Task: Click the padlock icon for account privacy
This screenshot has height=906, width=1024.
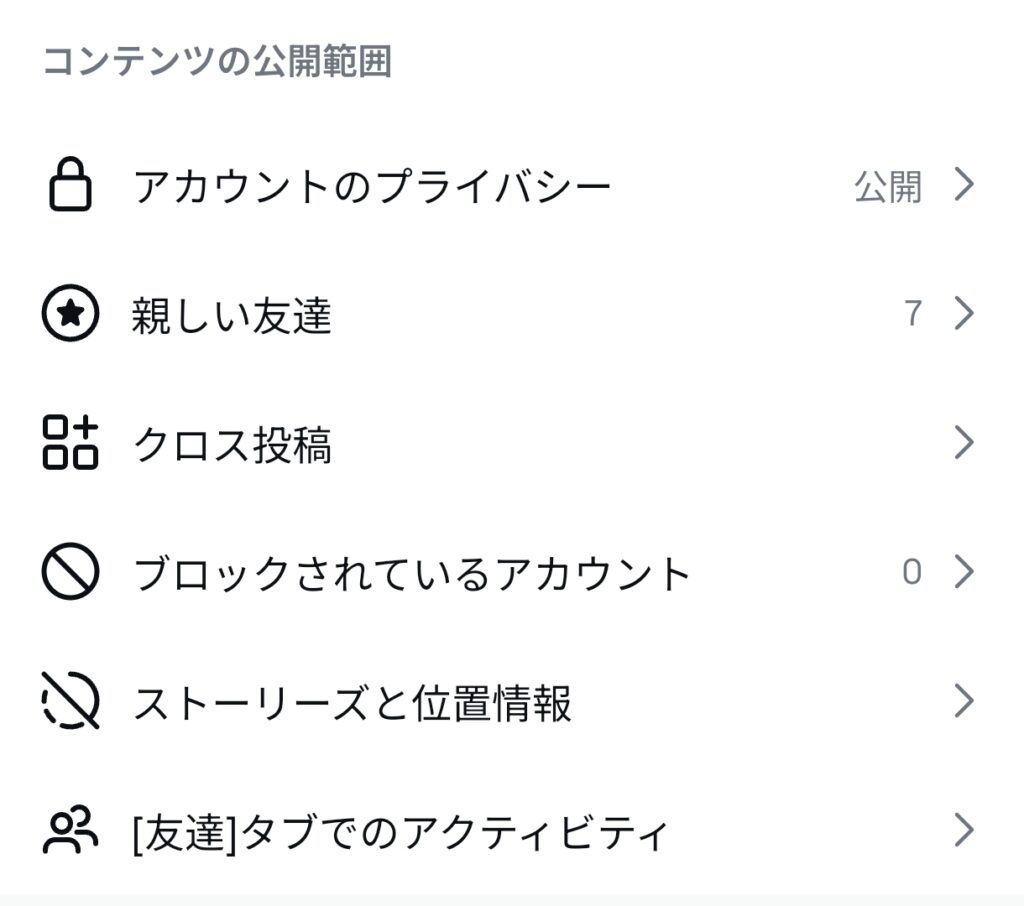Action: tap(70, 186)
